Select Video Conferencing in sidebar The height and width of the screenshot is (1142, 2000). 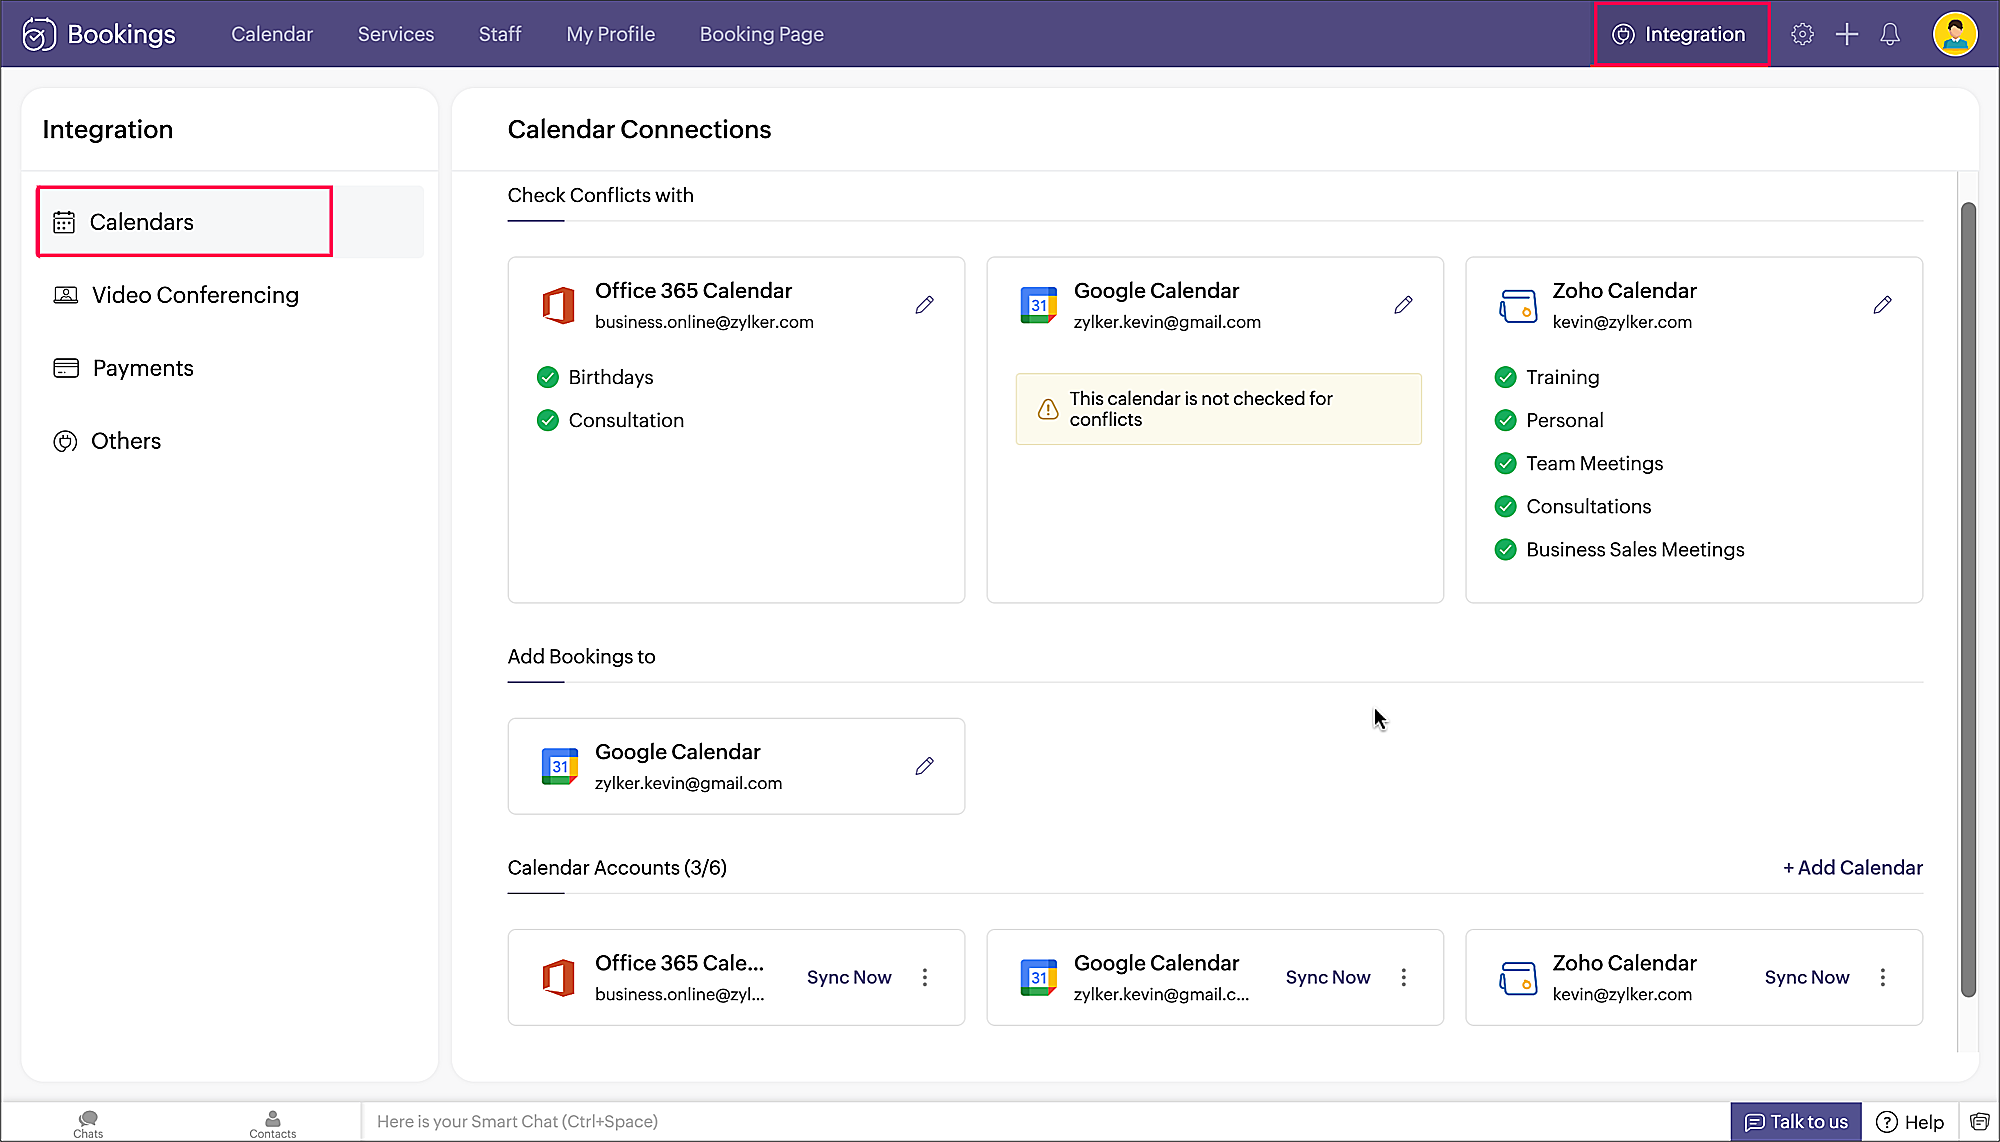[195, 295]
